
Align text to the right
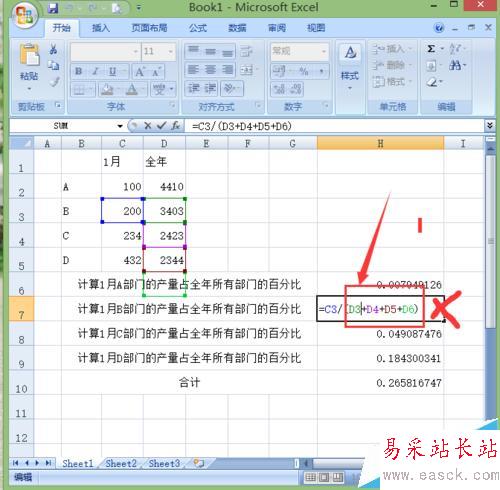(x=228, y=70)
